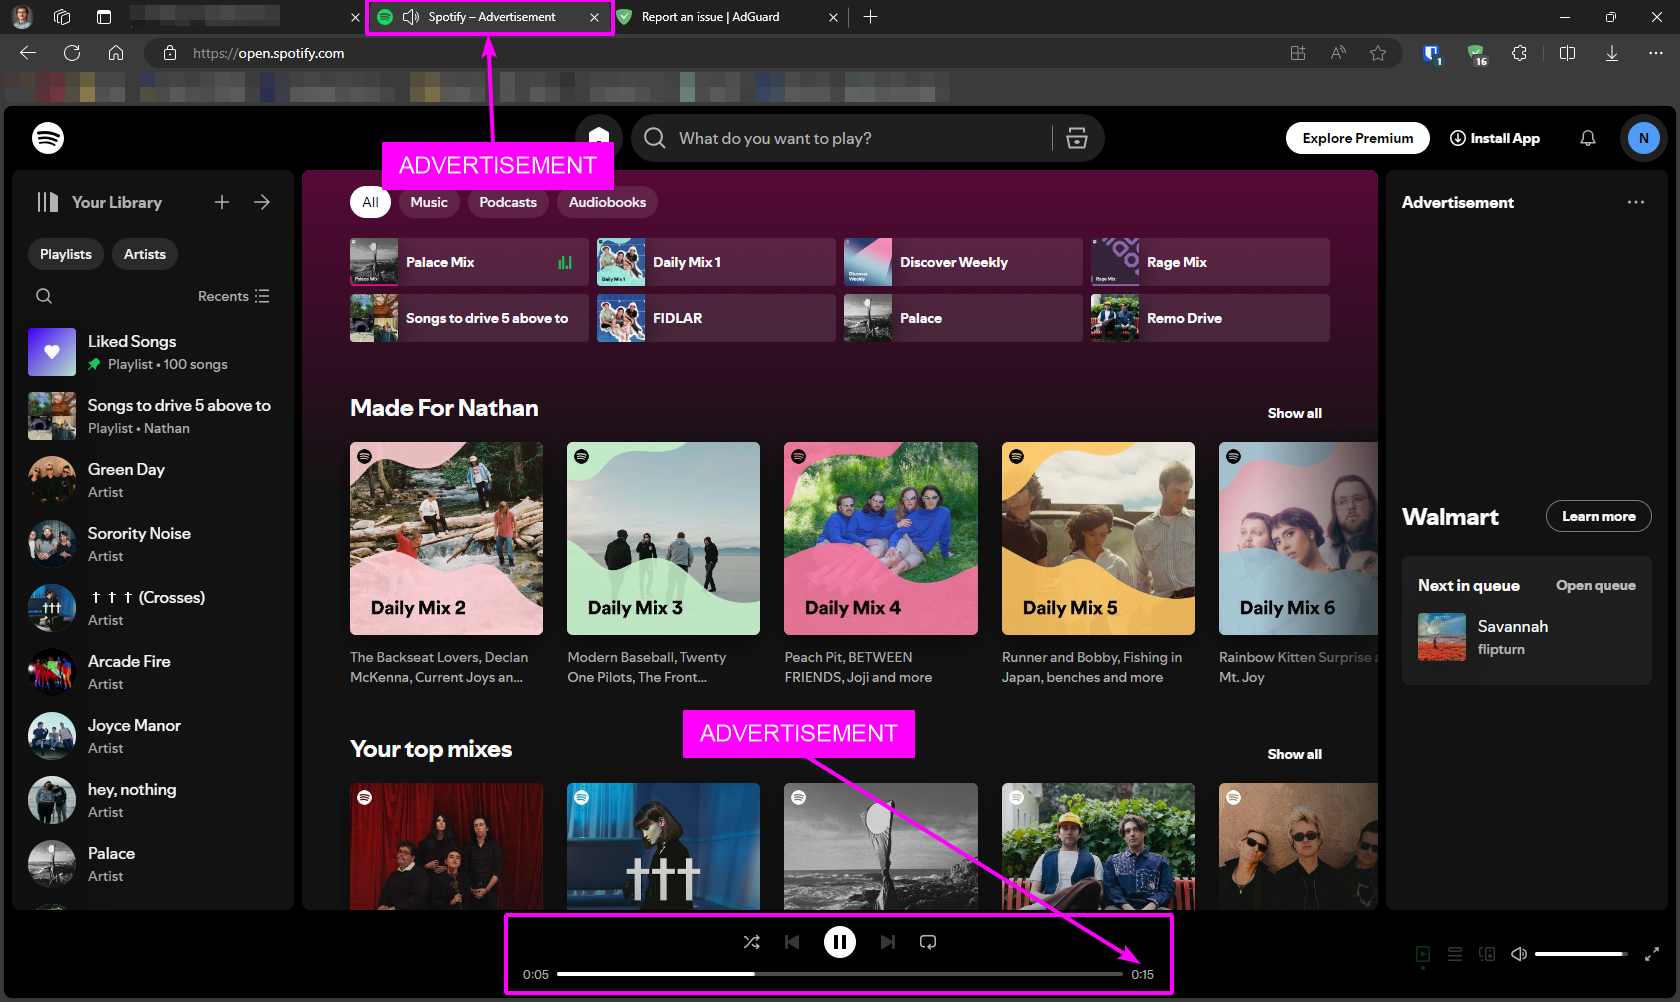Select the Music filter chip
The width and height of the screenshot is (1680, 1002).
[429, 202]
